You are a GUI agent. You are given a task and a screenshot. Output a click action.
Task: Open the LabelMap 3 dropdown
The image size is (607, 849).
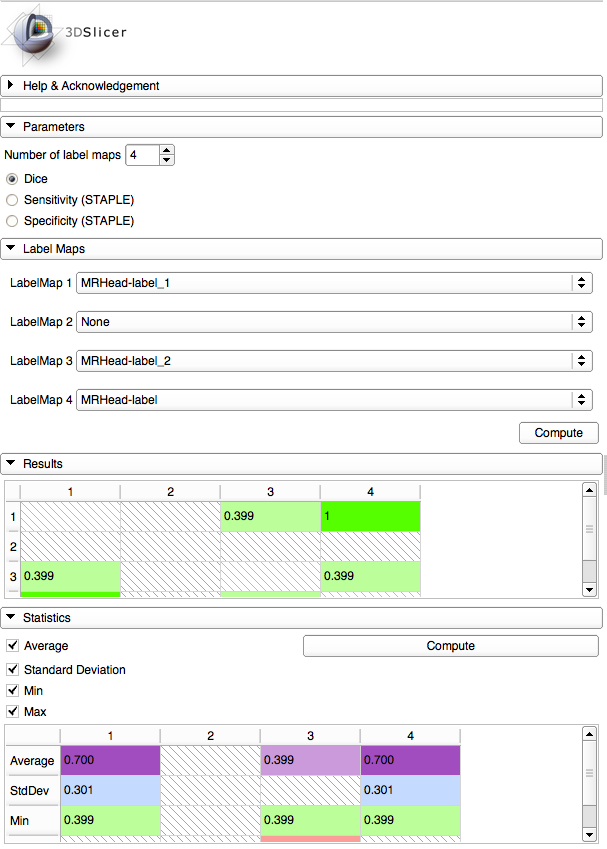(x=334, y=361)
